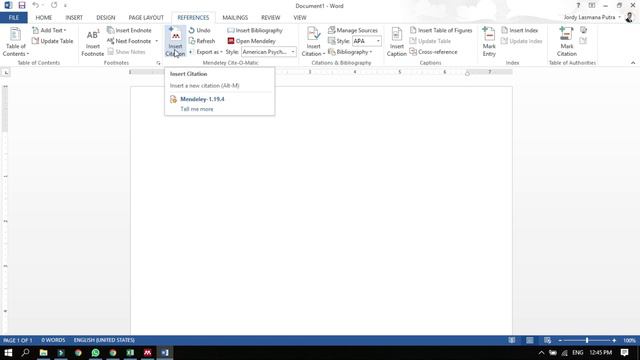
Task: Click Cross-reference button
Action: [433, 52]
